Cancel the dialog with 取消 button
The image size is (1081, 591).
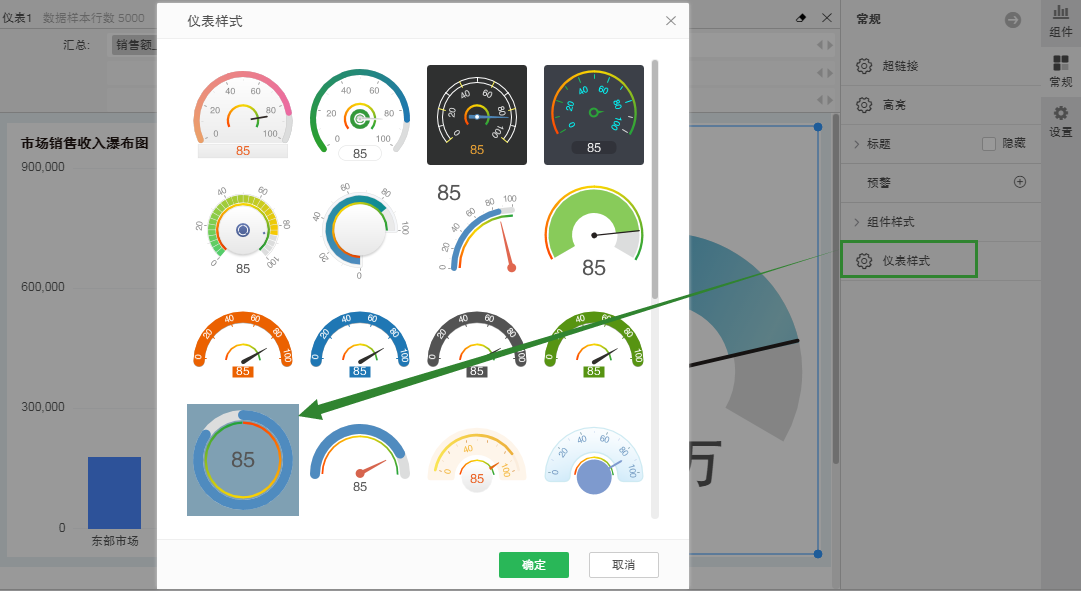coord(623,564)
